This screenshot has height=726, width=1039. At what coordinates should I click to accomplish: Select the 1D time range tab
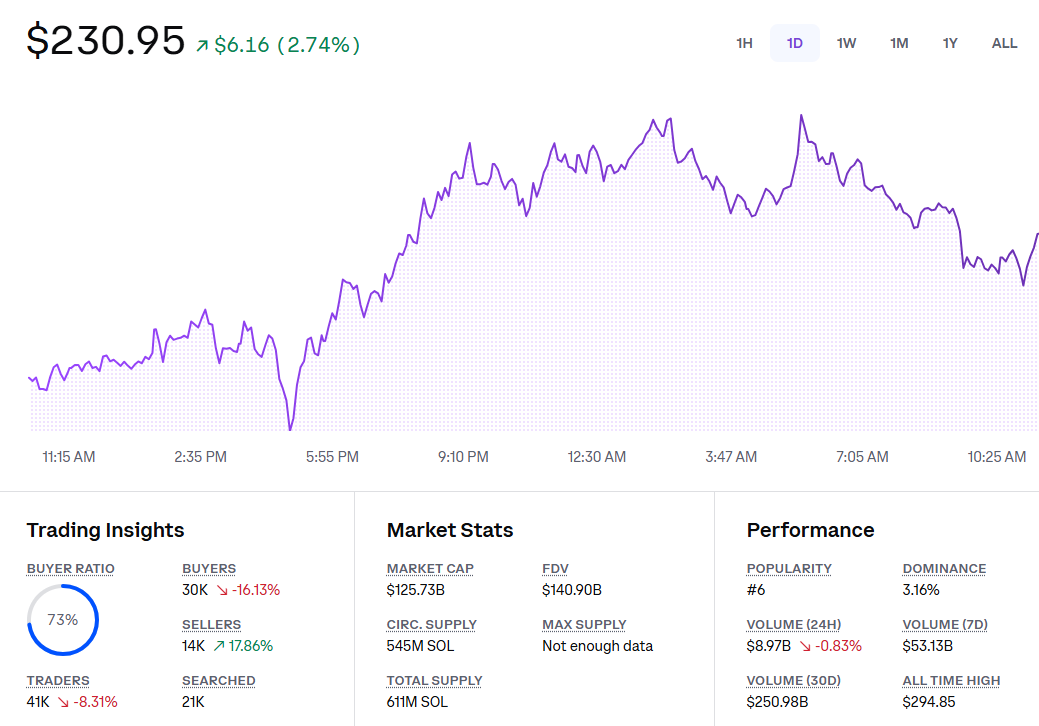(x=794, y=43)
